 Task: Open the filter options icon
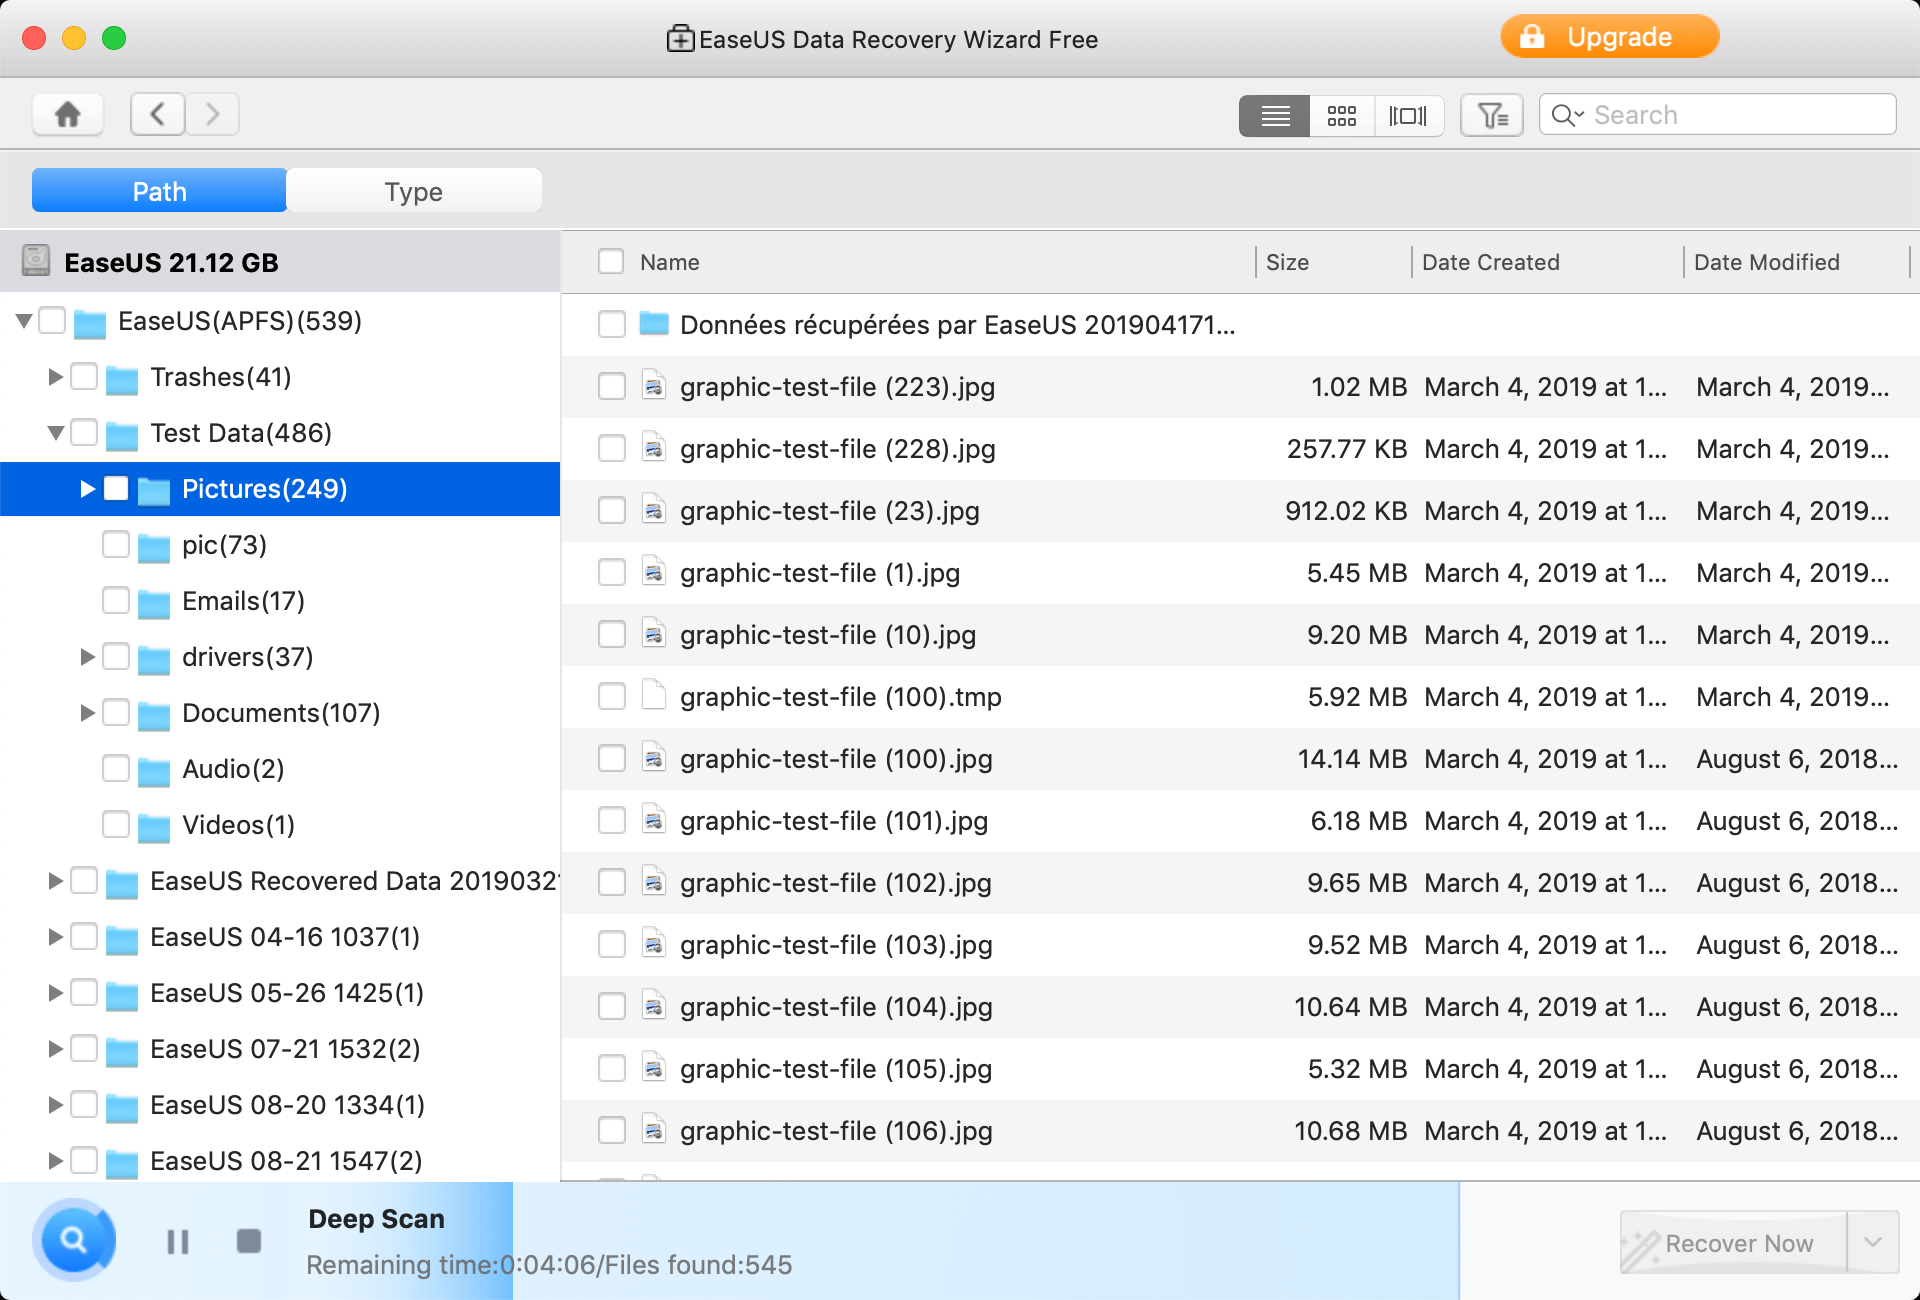pyautogui.click(x=1491, y=114)
